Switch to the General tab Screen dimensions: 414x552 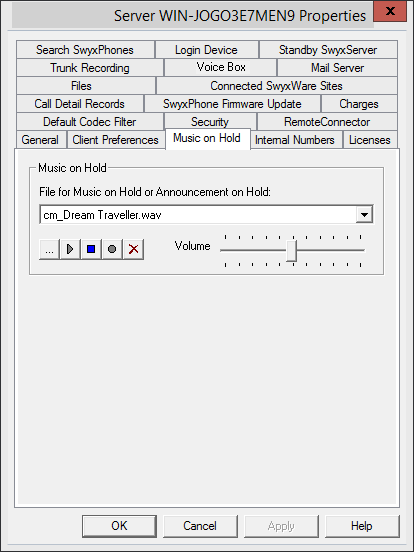[40, 140]
